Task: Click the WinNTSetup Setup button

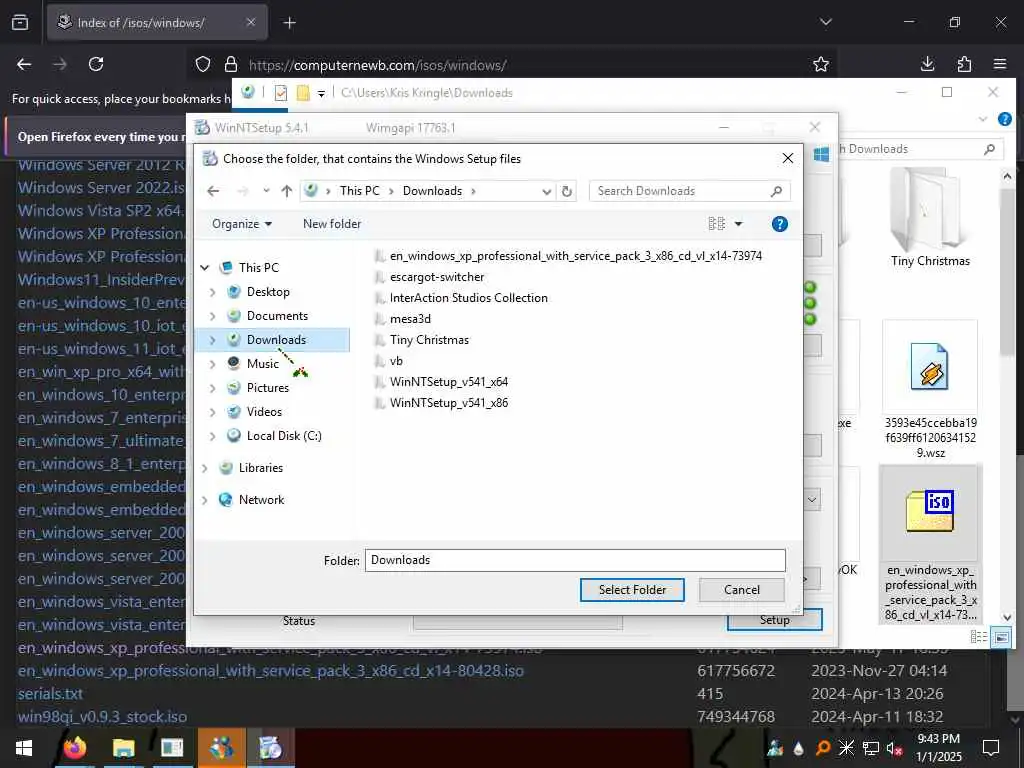Action: click(x=775, y=620)
